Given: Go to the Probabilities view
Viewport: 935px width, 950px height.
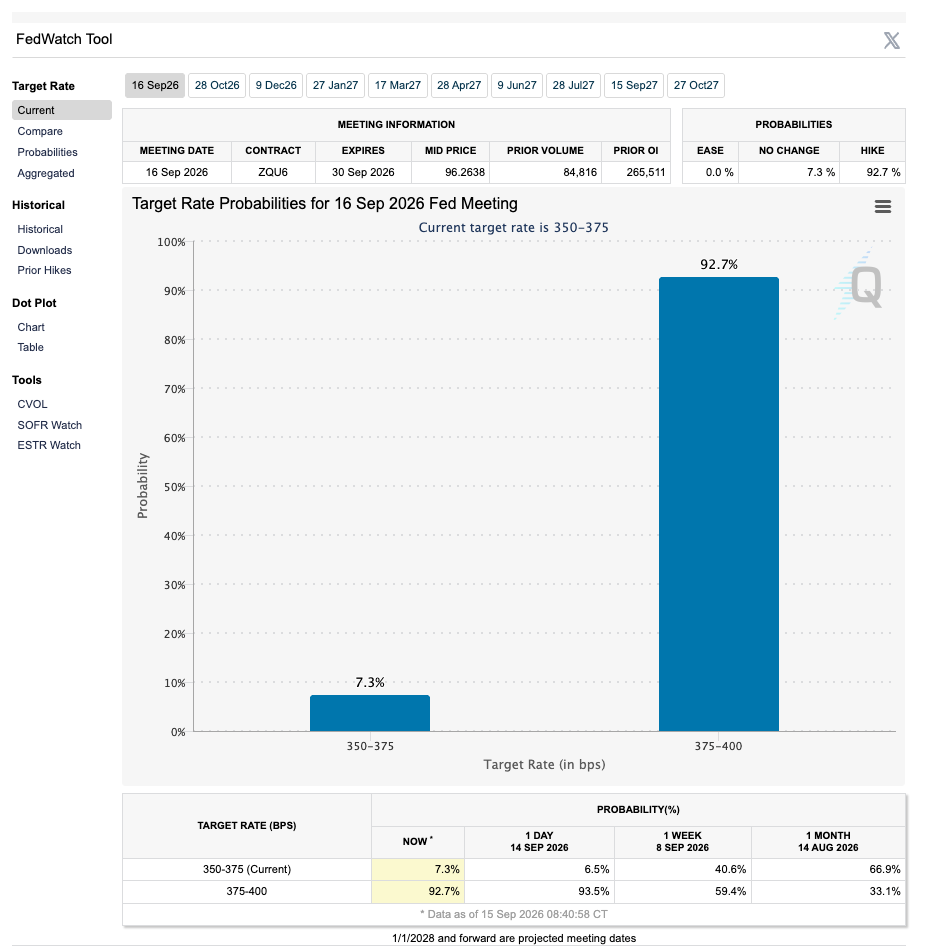Looking at the screenshot, I should [x=47, y=152].
